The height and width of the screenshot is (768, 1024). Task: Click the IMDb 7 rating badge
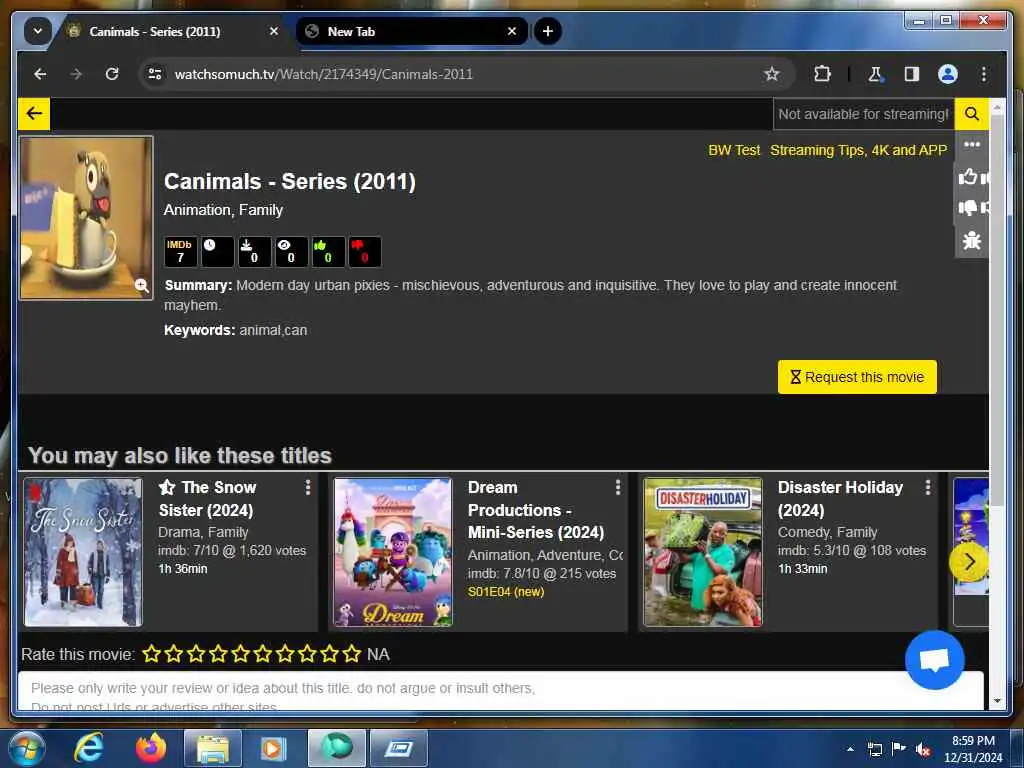coord(180,251)
